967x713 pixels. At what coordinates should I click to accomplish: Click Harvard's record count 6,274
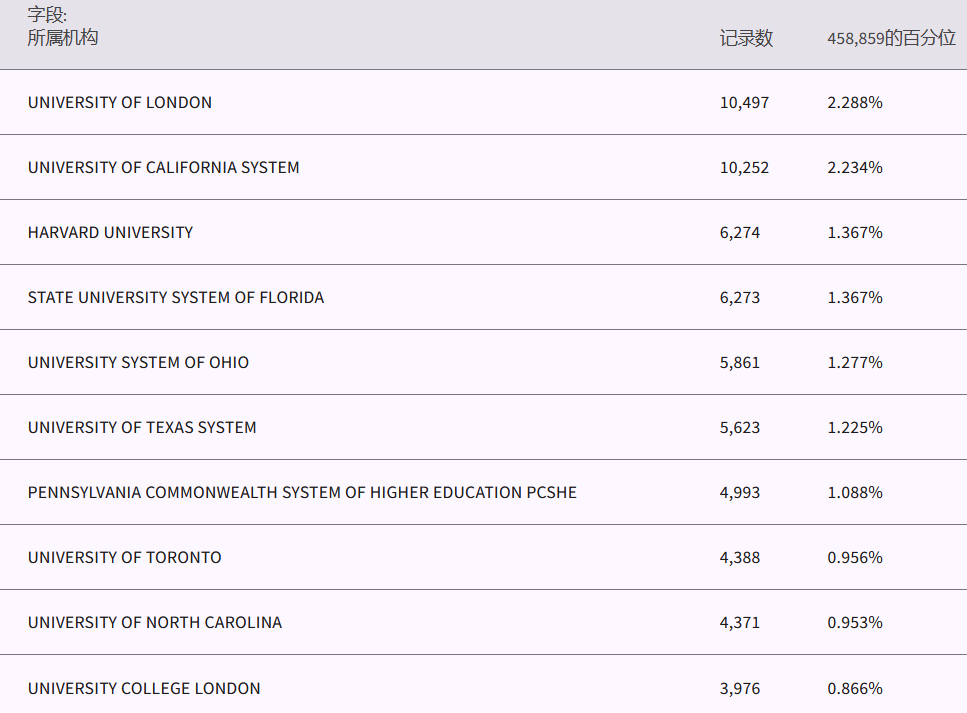click(x=740, y=232)
